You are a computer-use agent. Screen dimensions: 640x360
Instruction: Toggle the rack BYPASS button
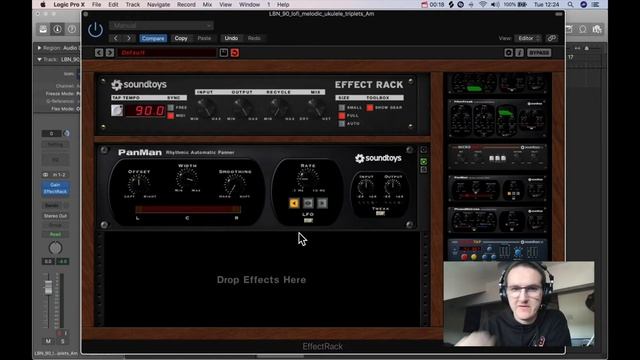pyautogui.click(x=539, y=53)
